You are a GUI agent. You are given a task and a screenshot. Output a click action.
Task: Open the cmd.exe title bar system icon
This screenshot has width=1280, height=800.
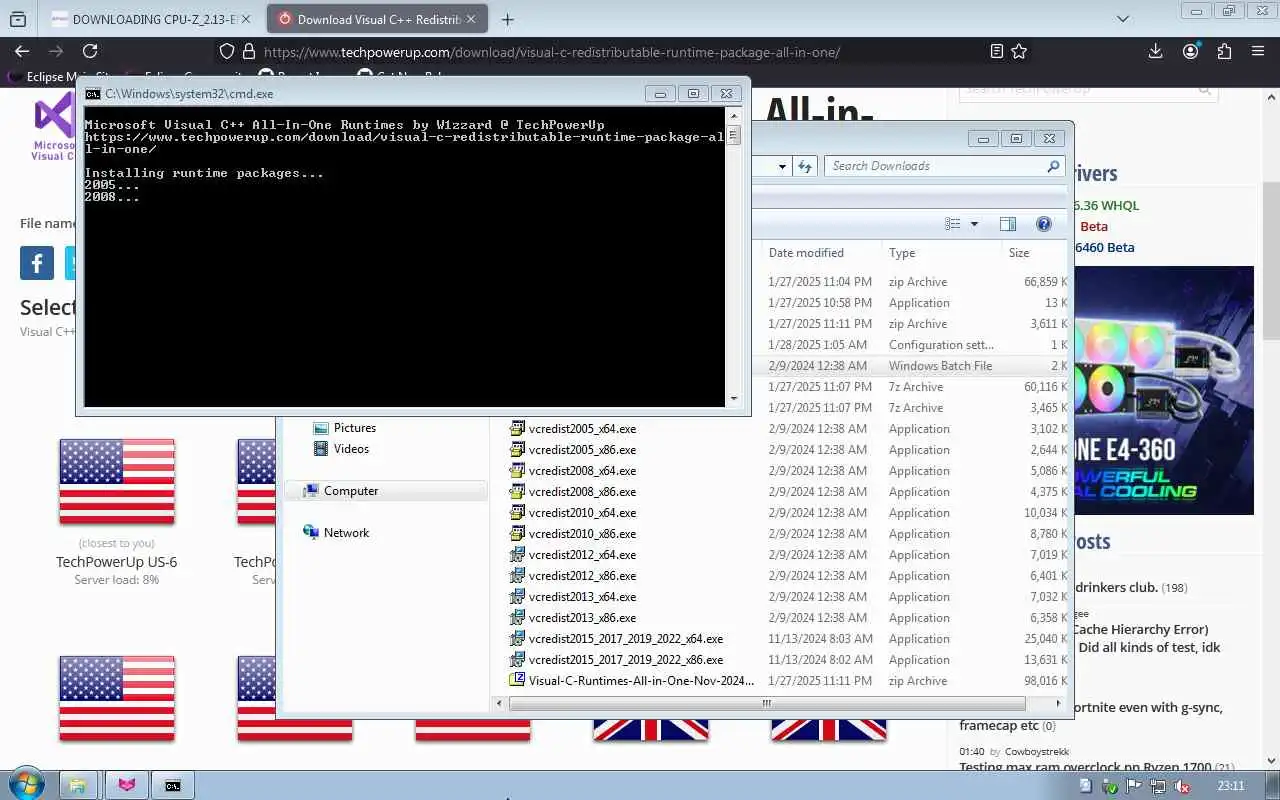coord(93,93)
